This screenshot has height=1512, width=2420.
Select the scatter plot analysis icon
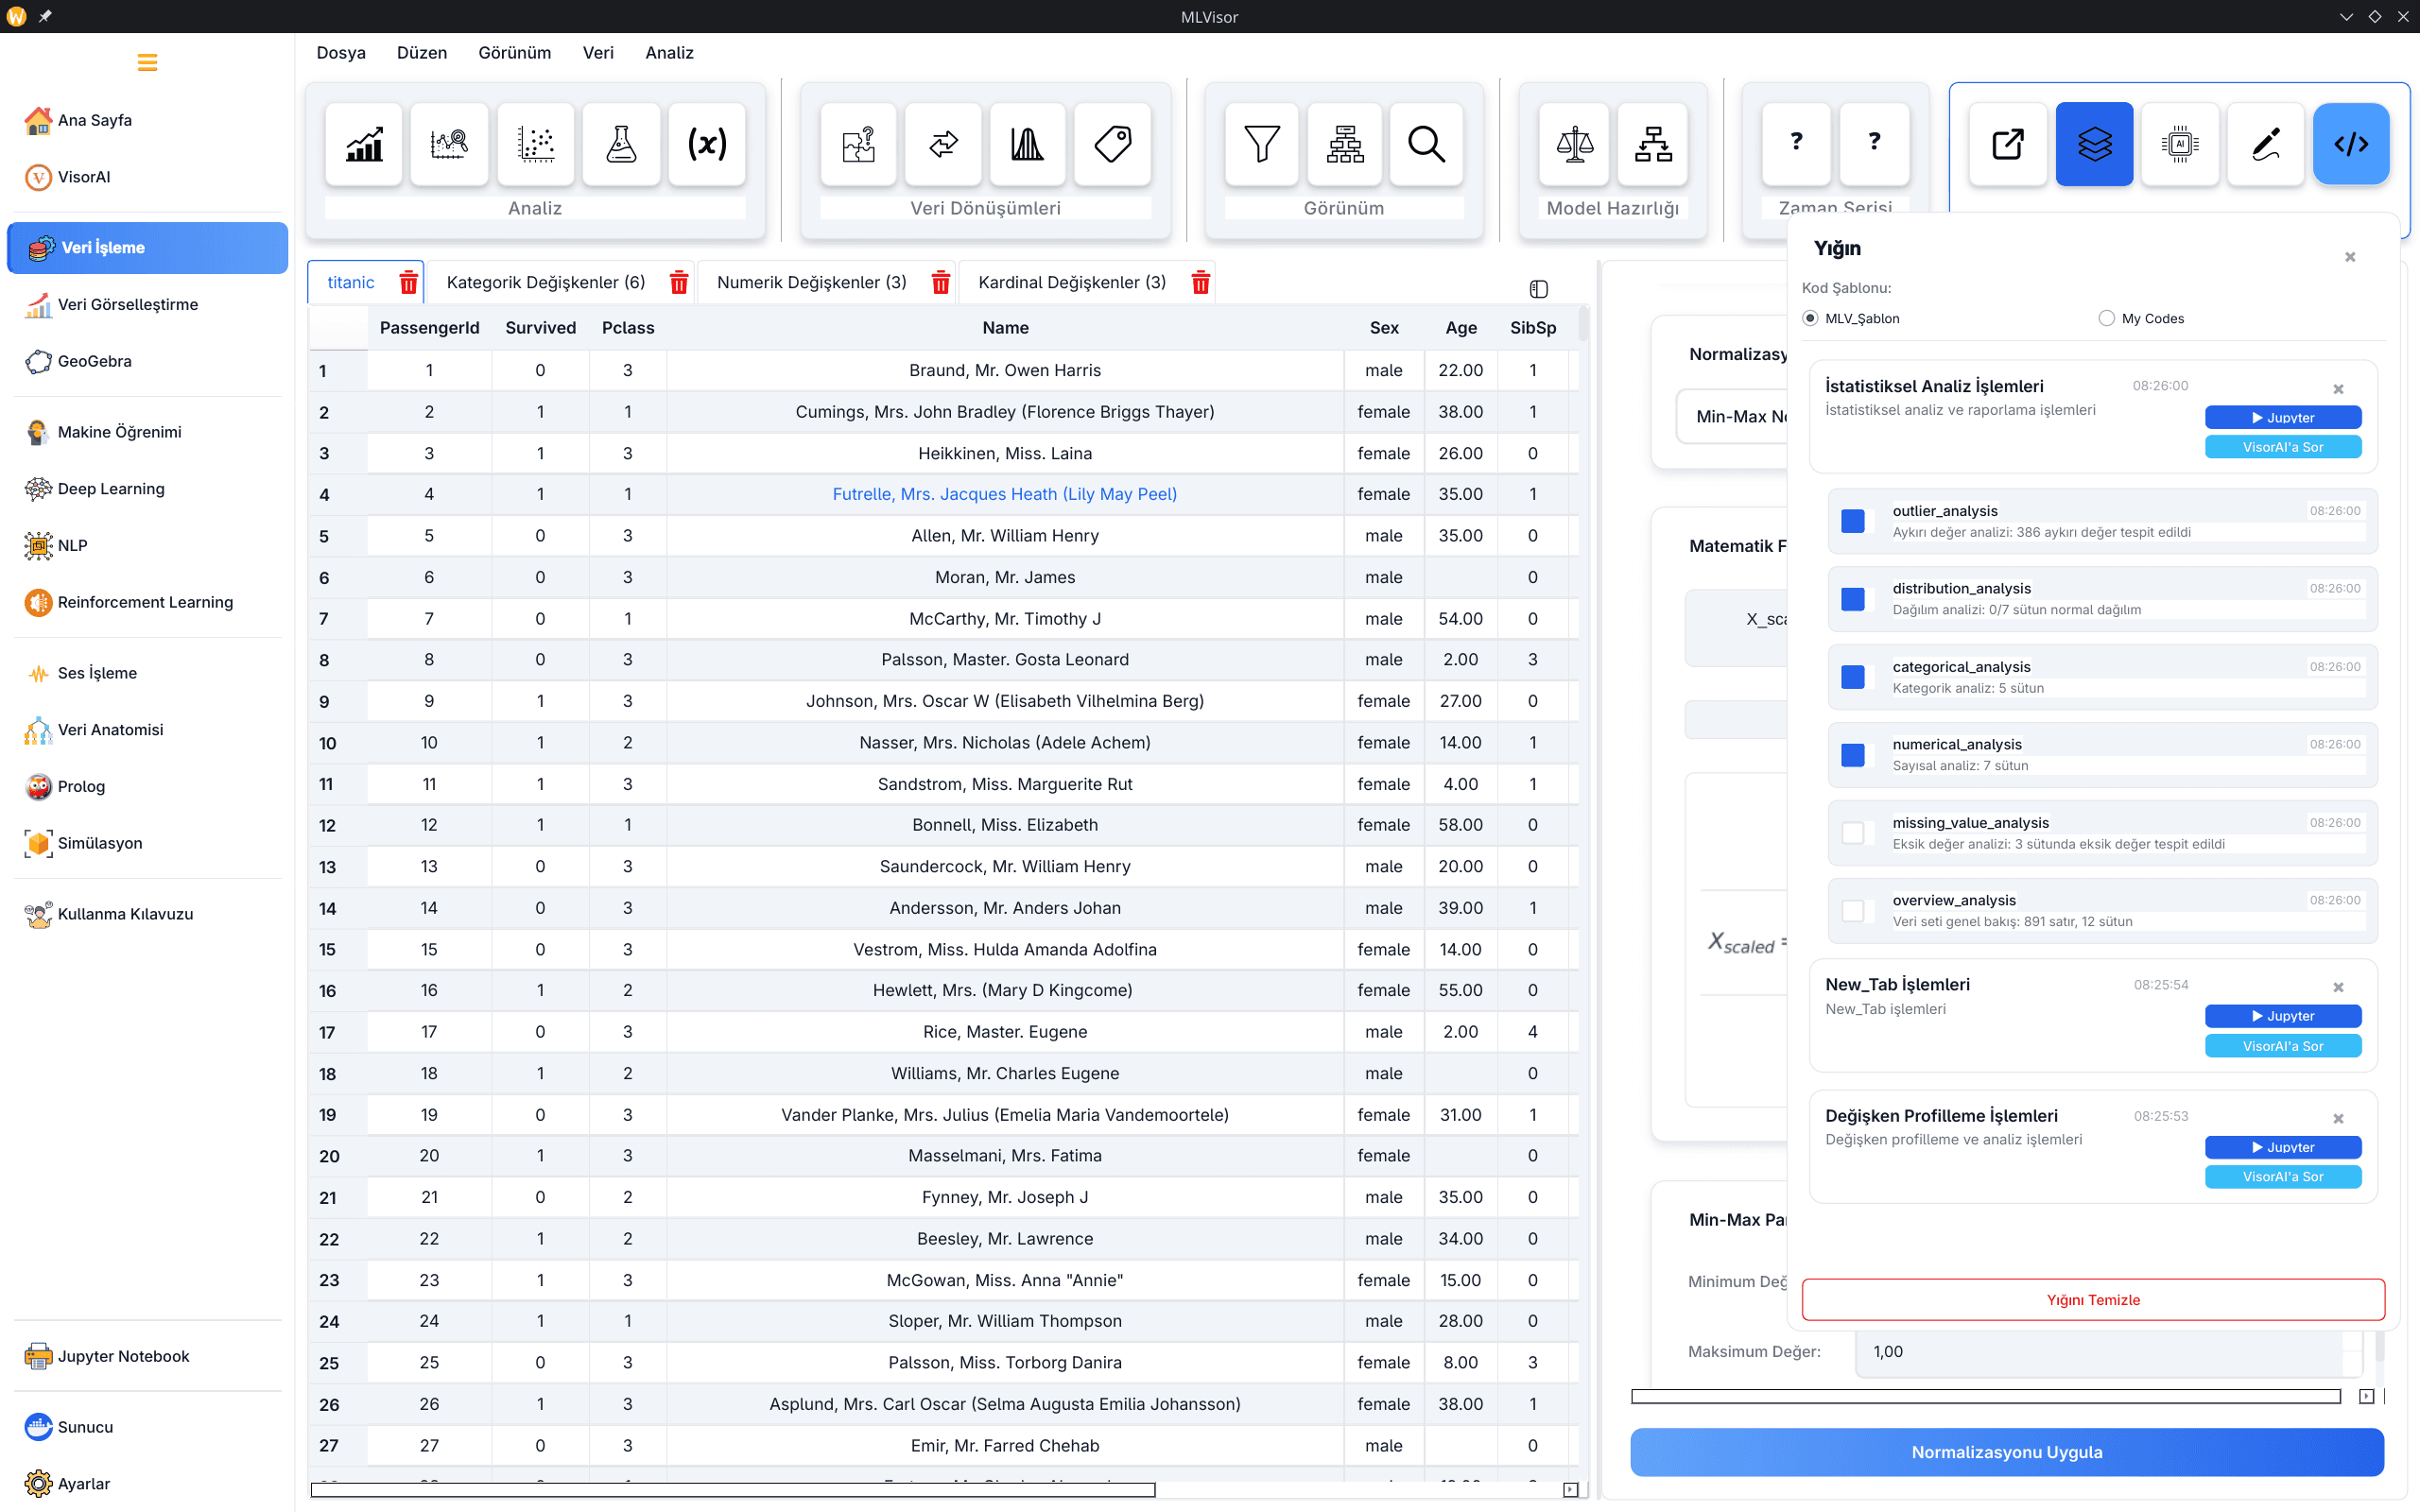pyautogui.click(x=536, y=144)
